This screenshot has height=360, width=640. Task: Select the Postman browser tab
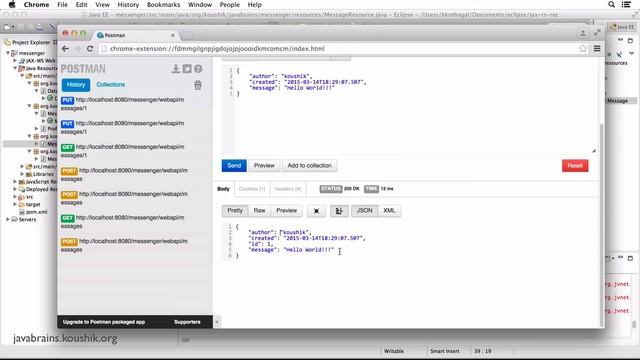(x=135, y=36)
